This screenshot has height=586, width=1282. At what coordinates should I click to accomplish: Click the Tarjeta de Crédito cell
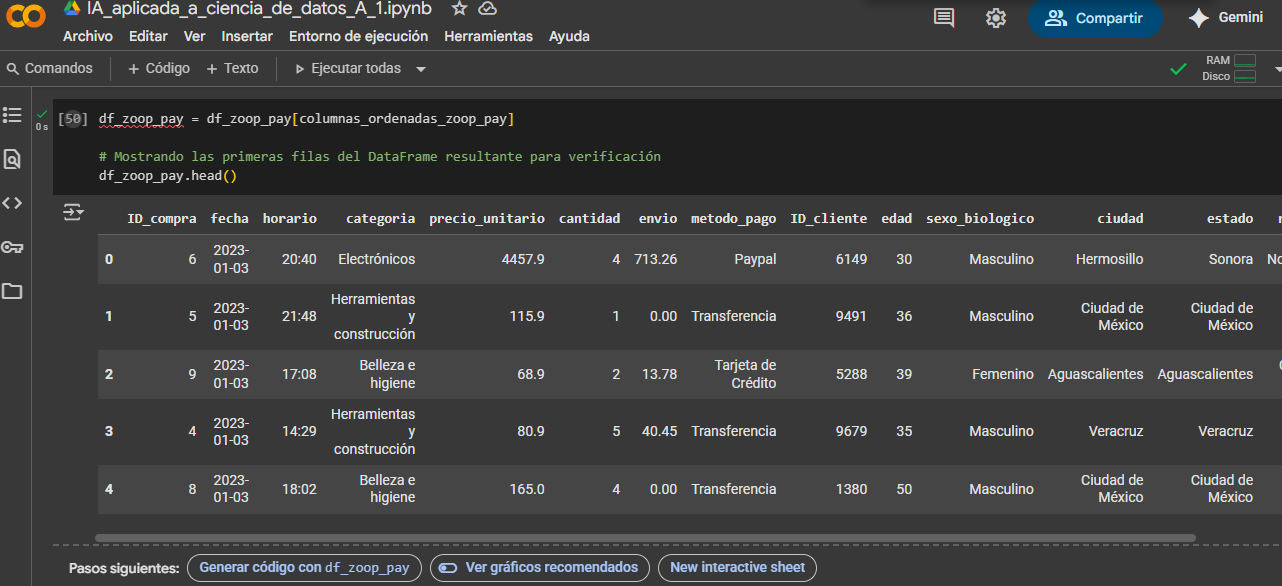(746, 374)
